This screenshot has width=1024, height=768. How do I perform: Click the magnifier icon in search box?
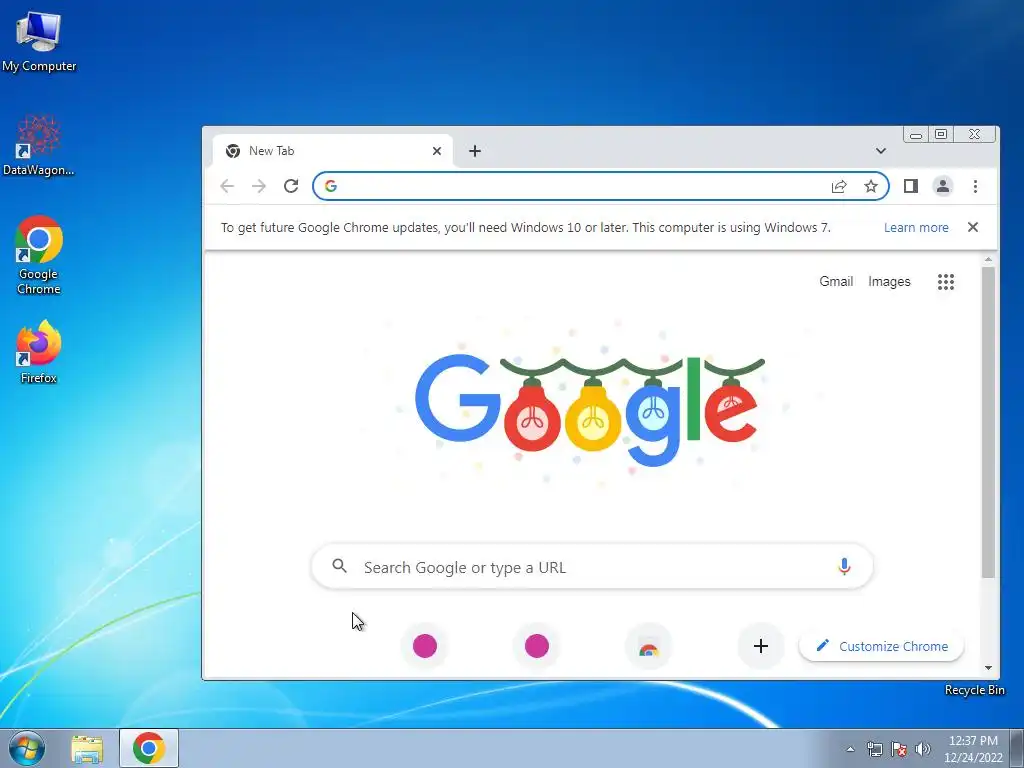(339, 566)
